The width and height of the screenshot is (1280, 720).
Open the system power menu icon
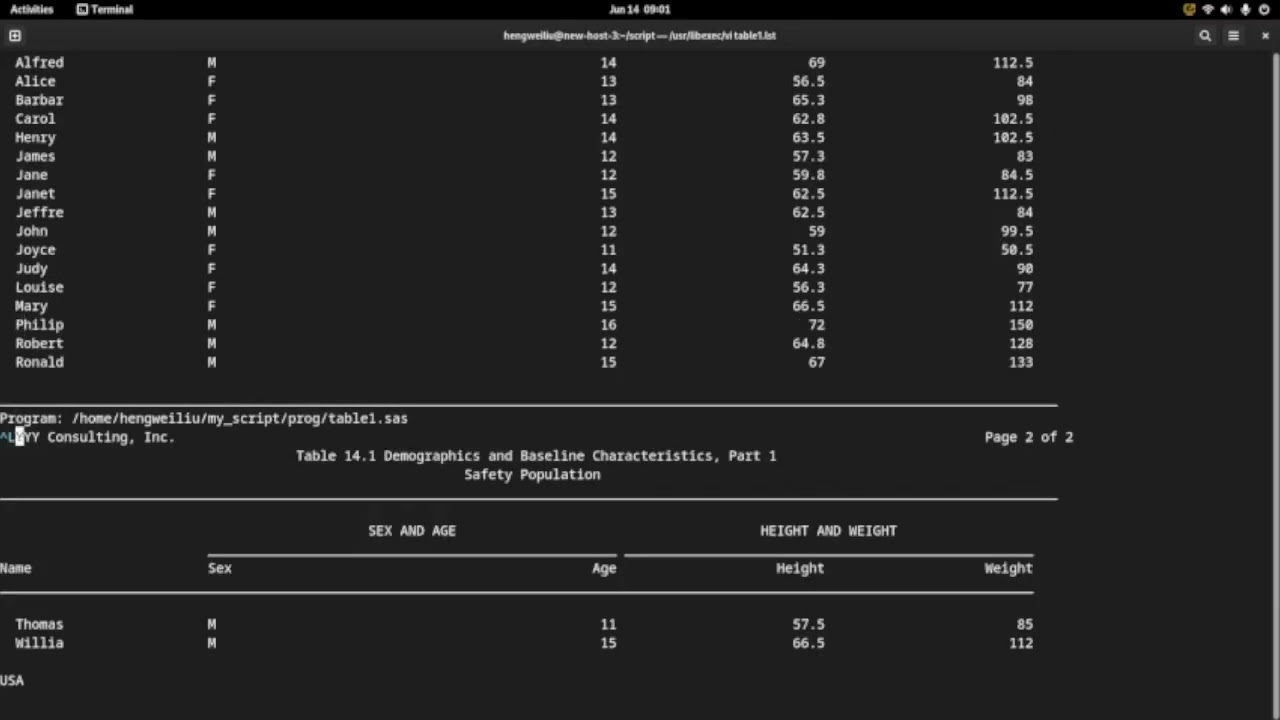[x=1265, y=9]
